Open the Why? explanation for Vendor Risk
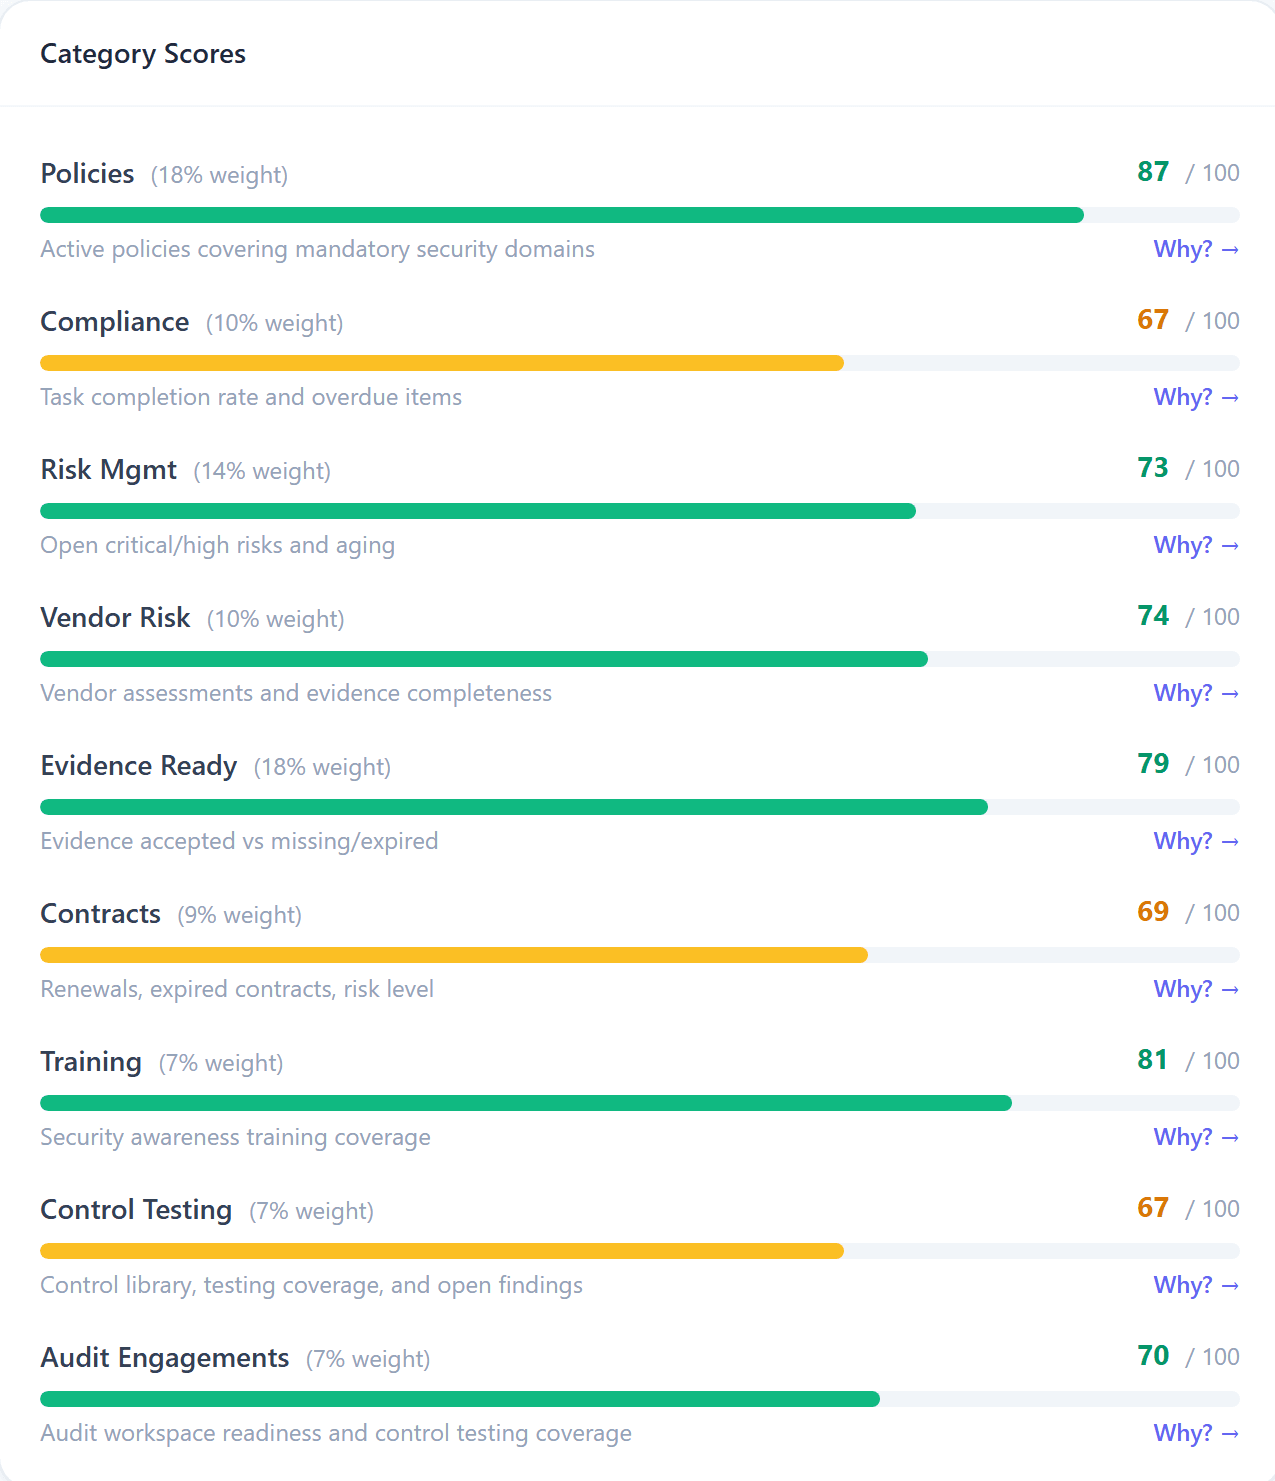The image size is (1275, 1481). click(1196, 693)
